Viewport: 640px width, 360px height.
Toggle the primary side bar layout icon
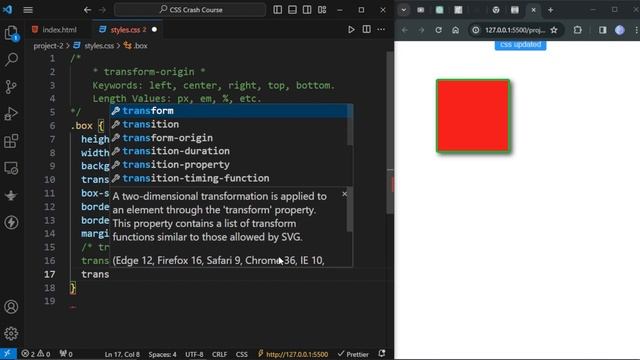pyautogui.click(x=278, y=9)
